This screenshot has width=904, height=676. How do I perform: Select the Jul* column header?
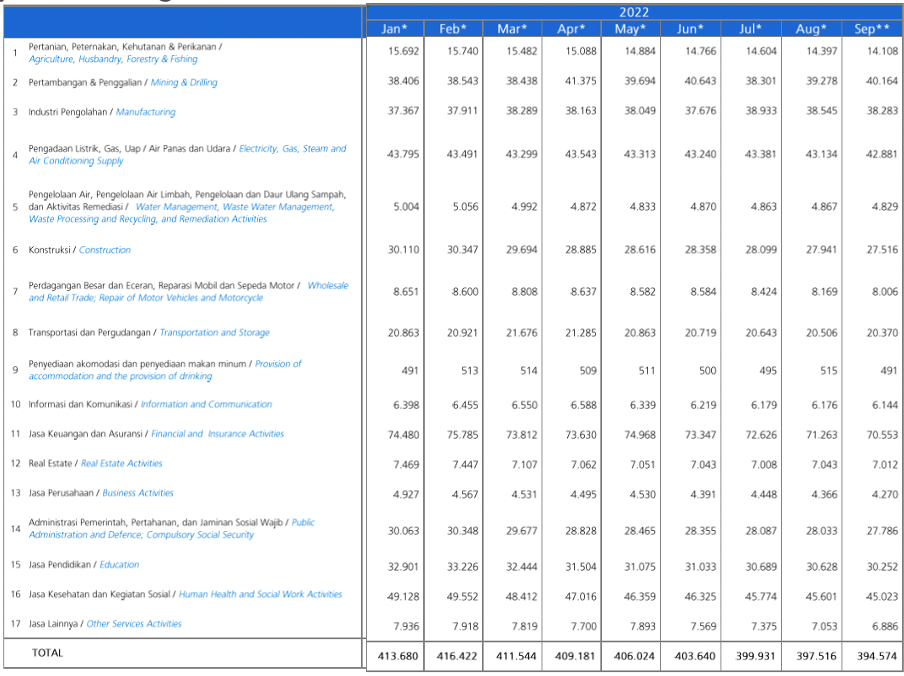(751, 29)
